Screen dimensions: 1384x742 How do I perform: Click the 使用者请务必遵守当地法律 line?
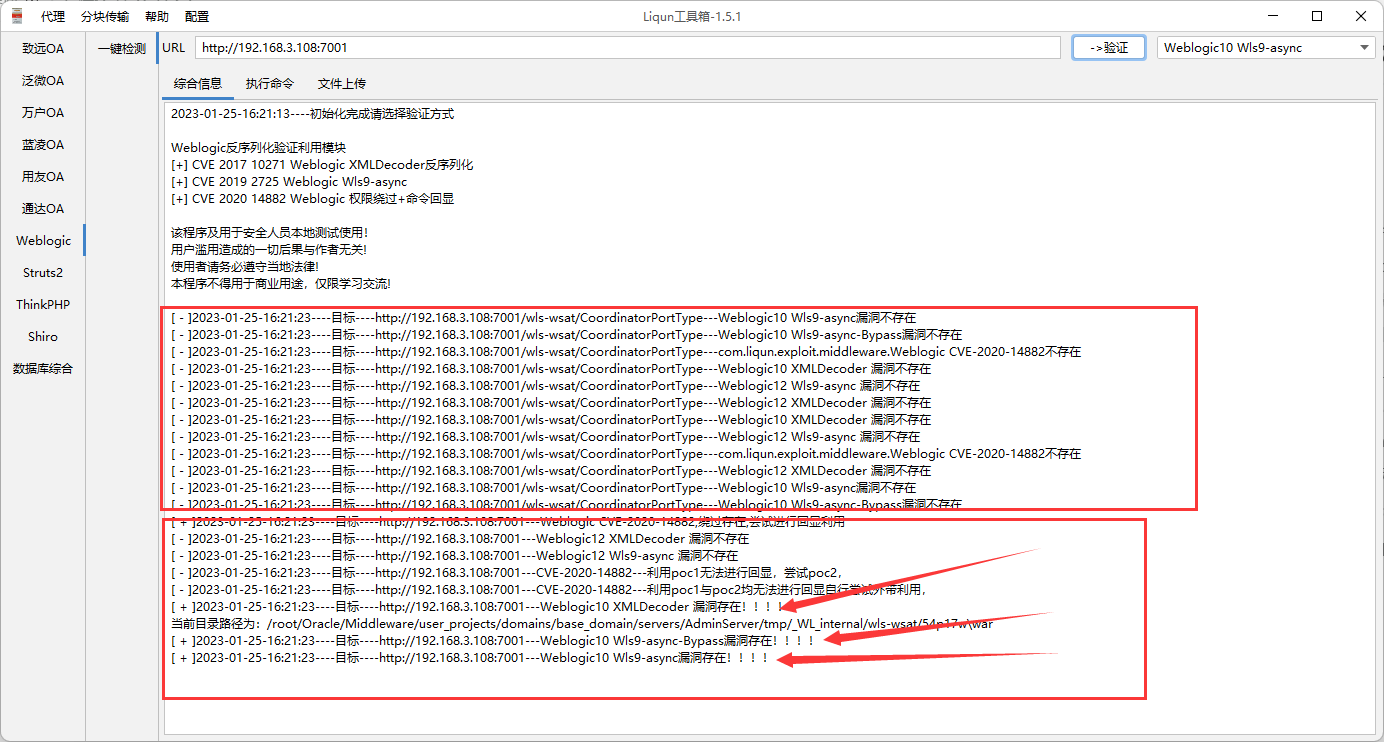pyautogui.click(x=245, y=267)
